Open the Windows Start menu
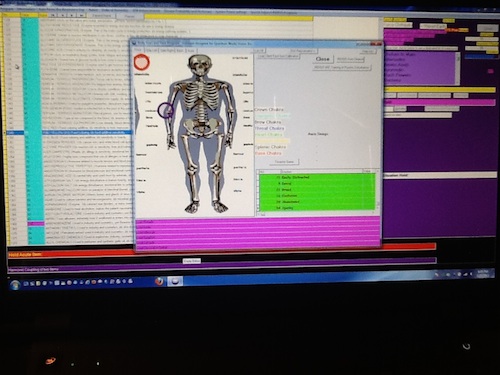Screen dimensions: 500x375 (x=15, y=284)
